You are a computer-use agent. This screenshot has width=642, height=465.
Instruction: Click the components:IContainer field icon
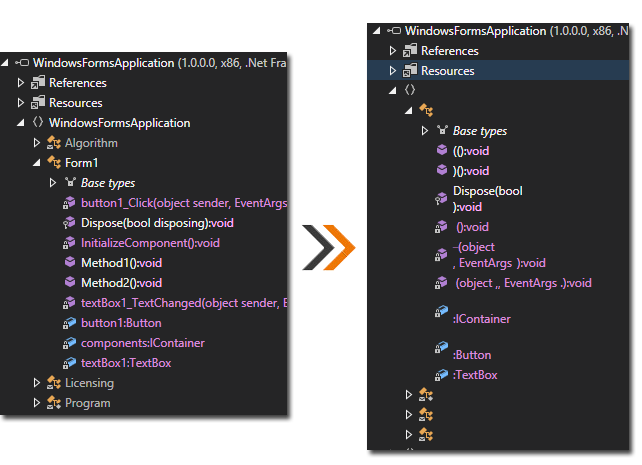tap(69, 343)
